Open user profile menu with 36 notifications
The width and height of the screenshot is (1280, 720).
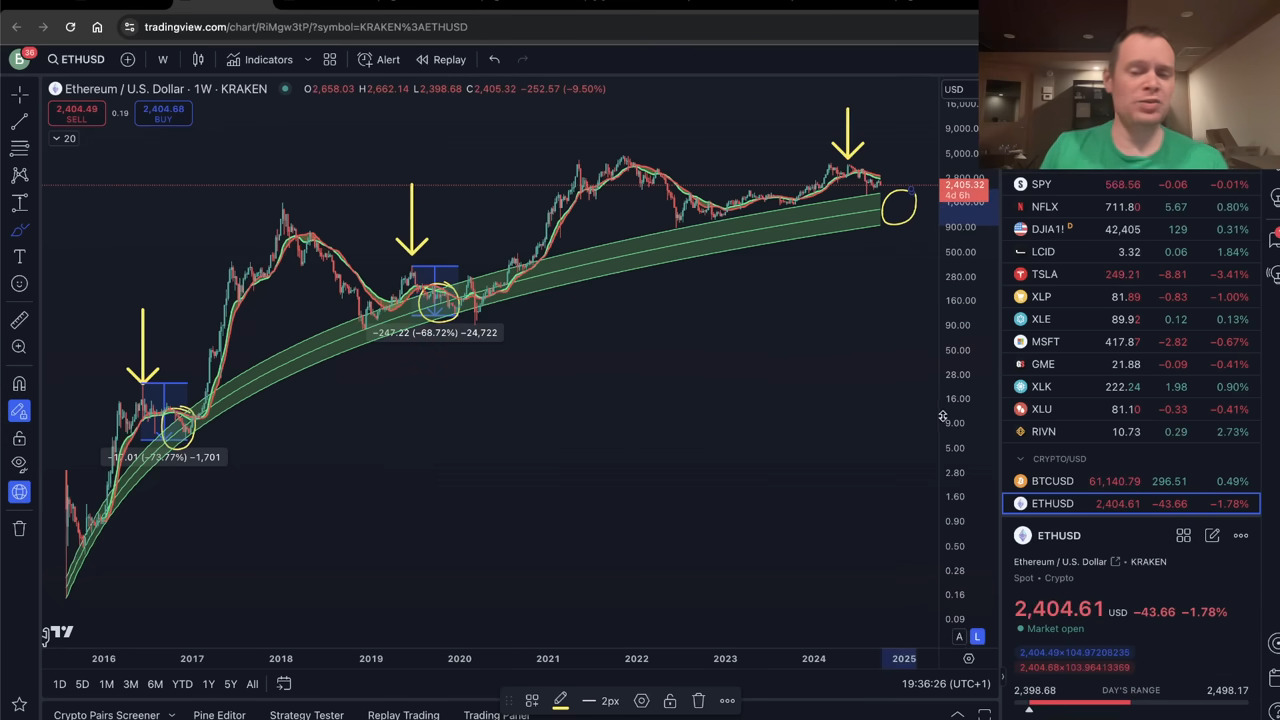(19, 59)
